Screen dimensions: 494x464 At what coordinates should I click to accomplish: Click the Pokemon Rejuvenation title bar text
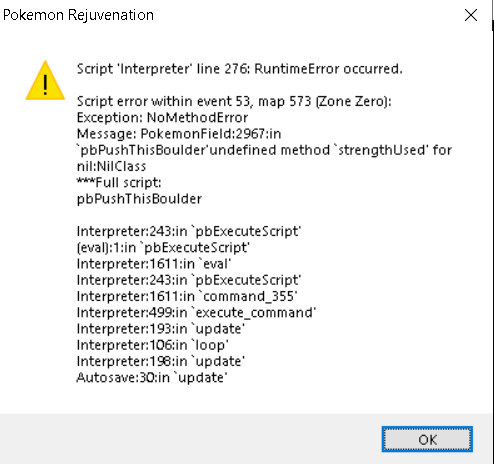[x=79, y=15]
